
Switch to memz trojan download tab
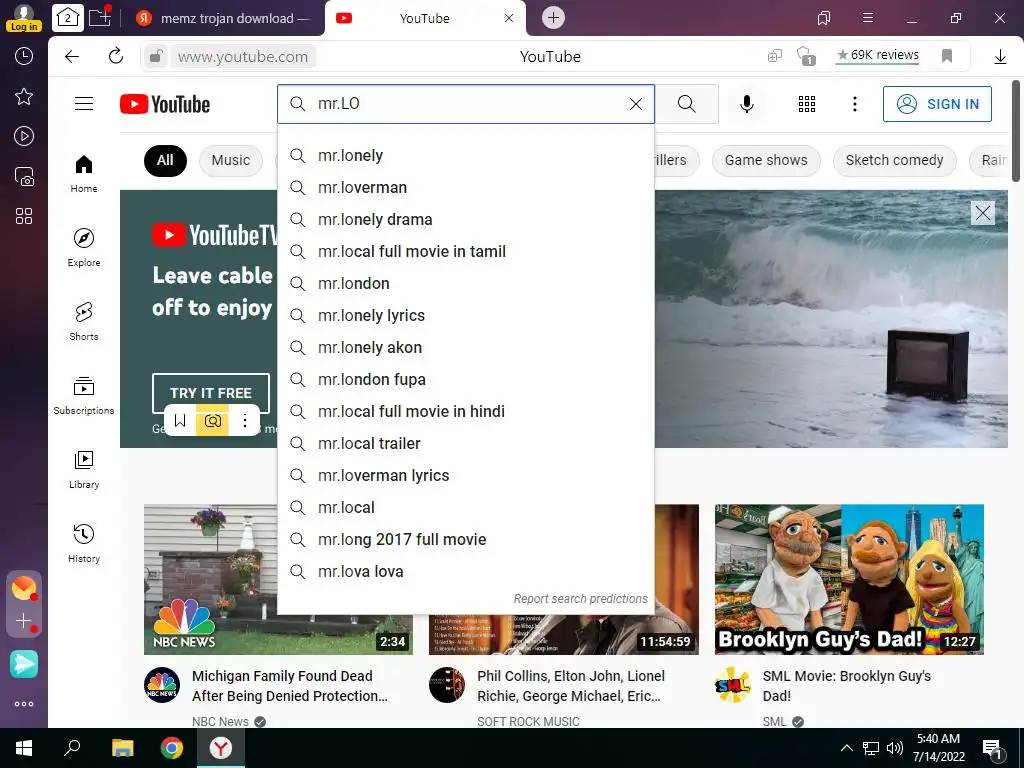(223, 18)
